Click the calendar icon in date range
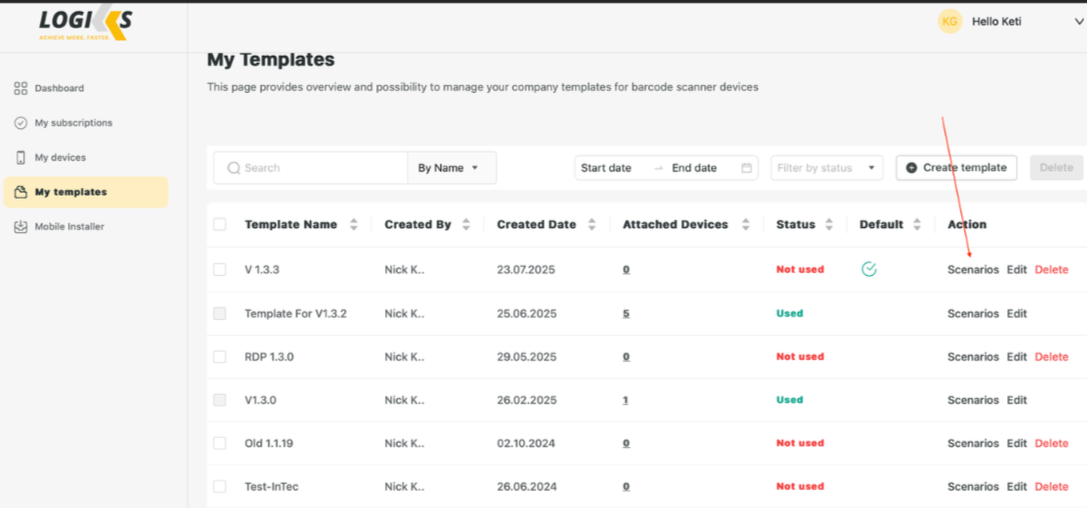This screenshot has width=1087, height=508. [x=746, y=168]
